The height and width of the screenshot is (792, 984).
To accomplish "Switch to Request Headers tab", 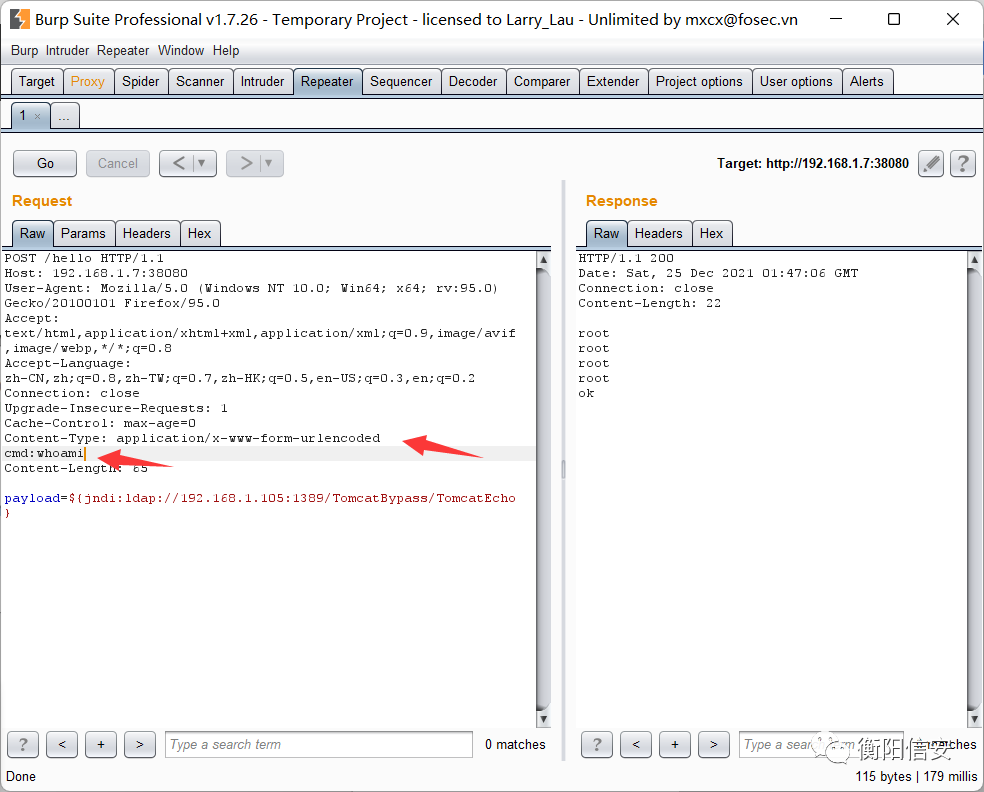I will (147, 233).
